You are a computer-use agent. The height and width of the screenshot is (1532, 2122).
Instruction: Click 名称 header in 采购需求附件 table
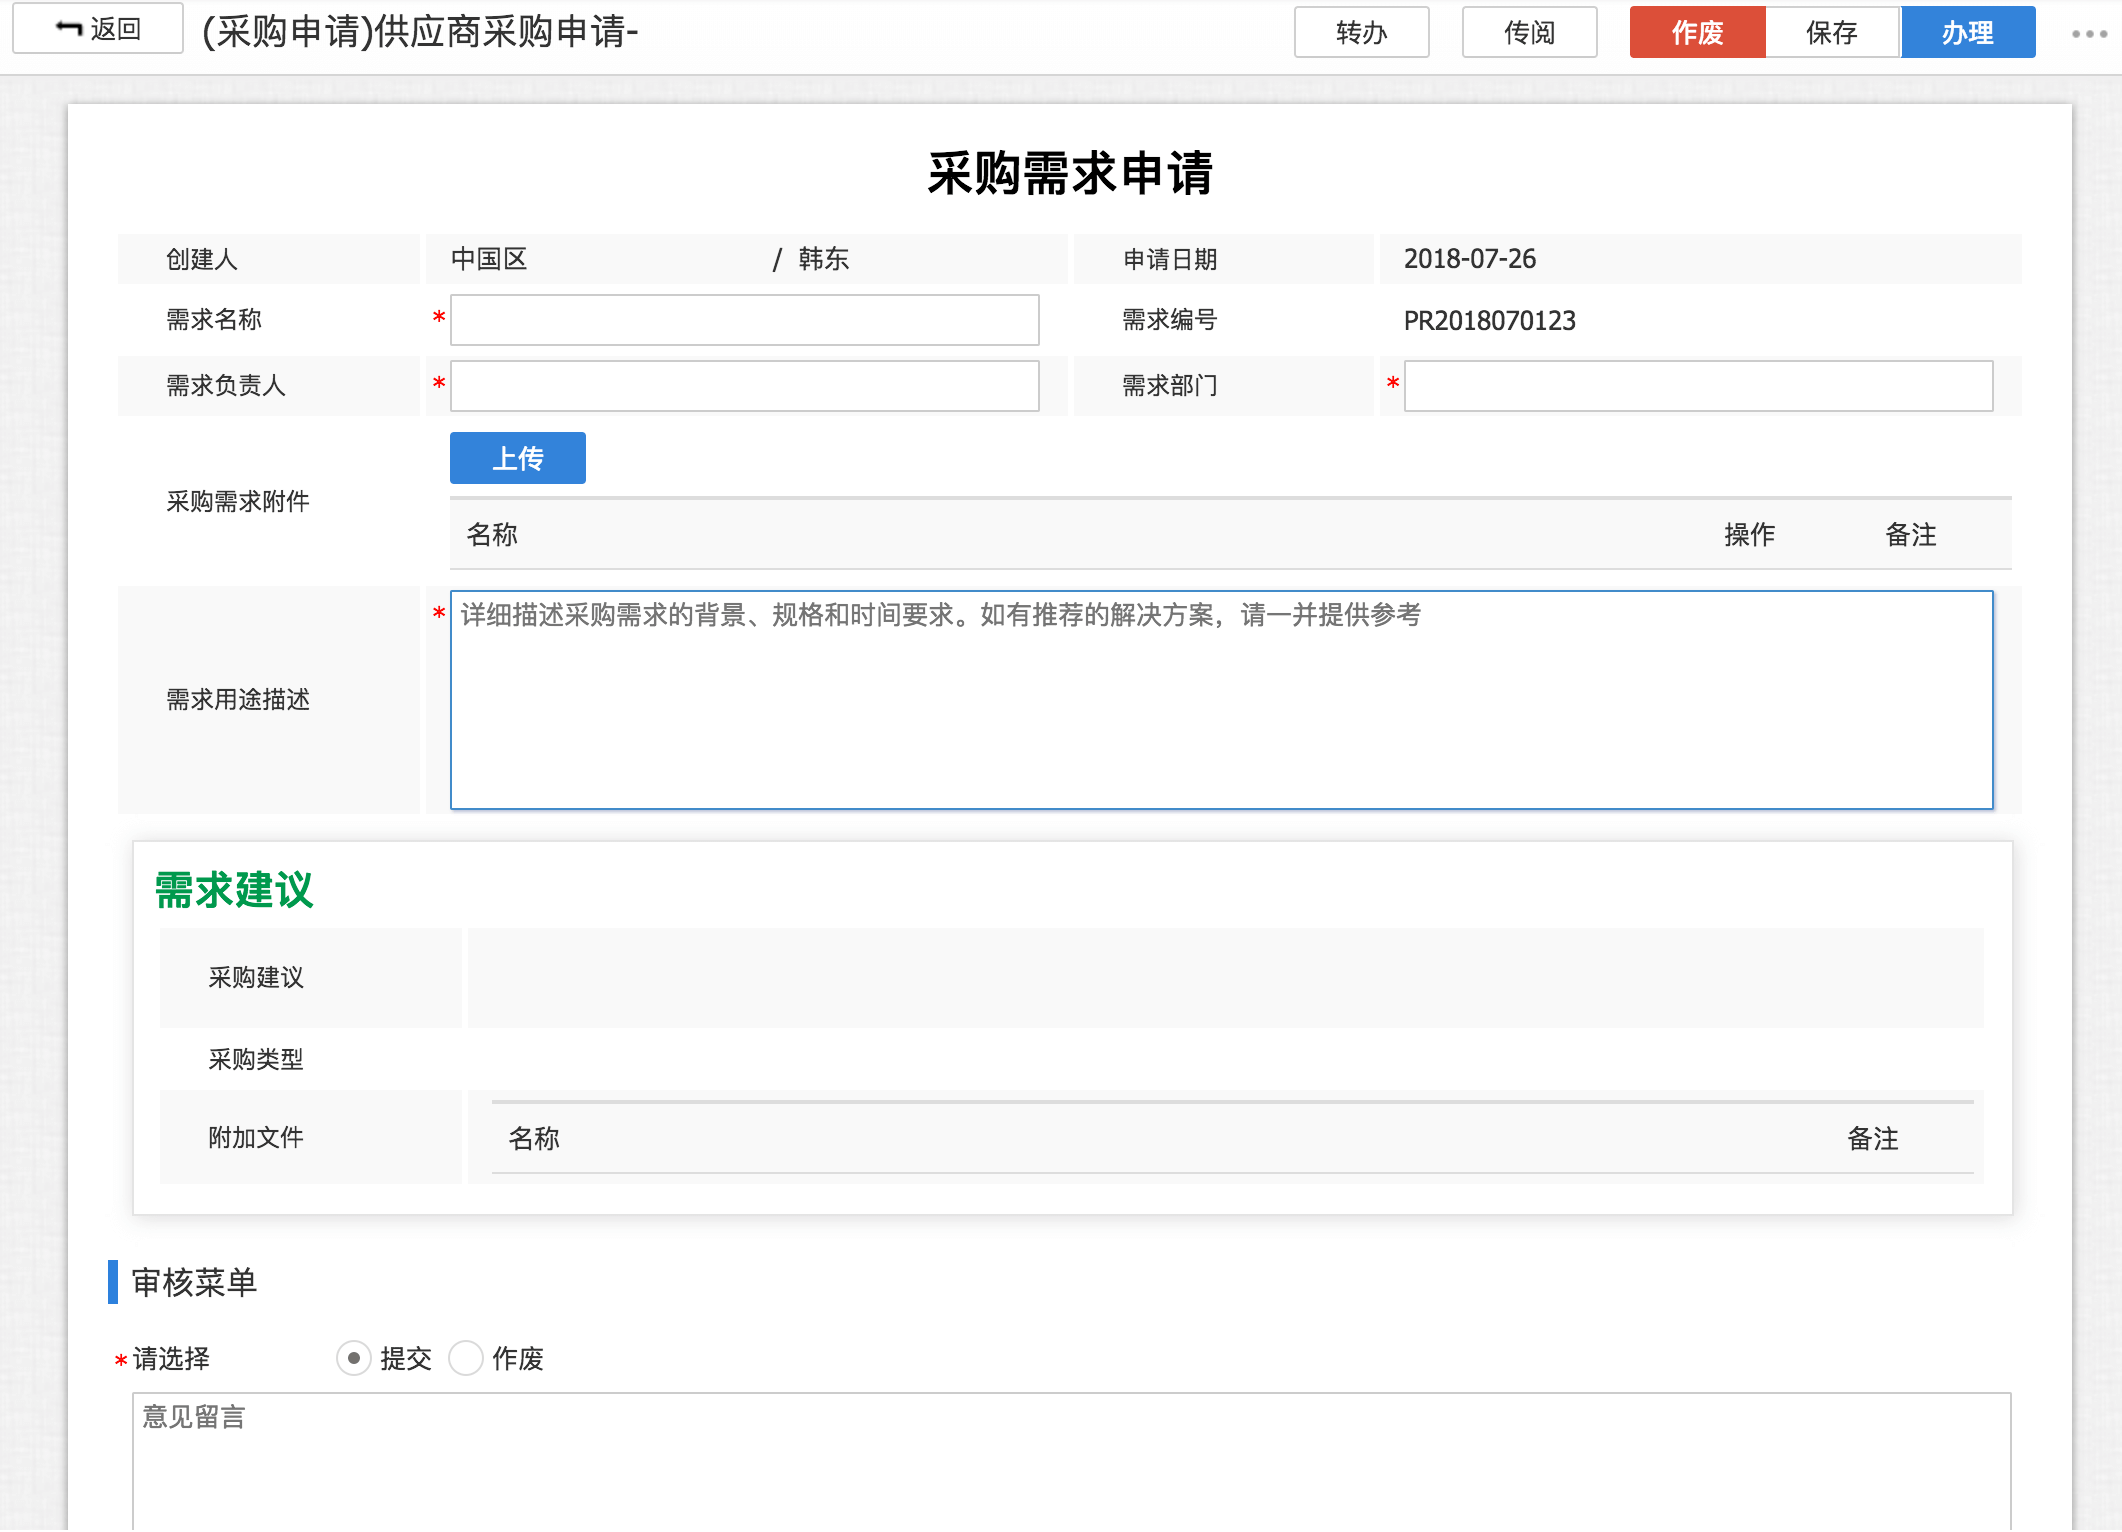[x=491, y=535]
